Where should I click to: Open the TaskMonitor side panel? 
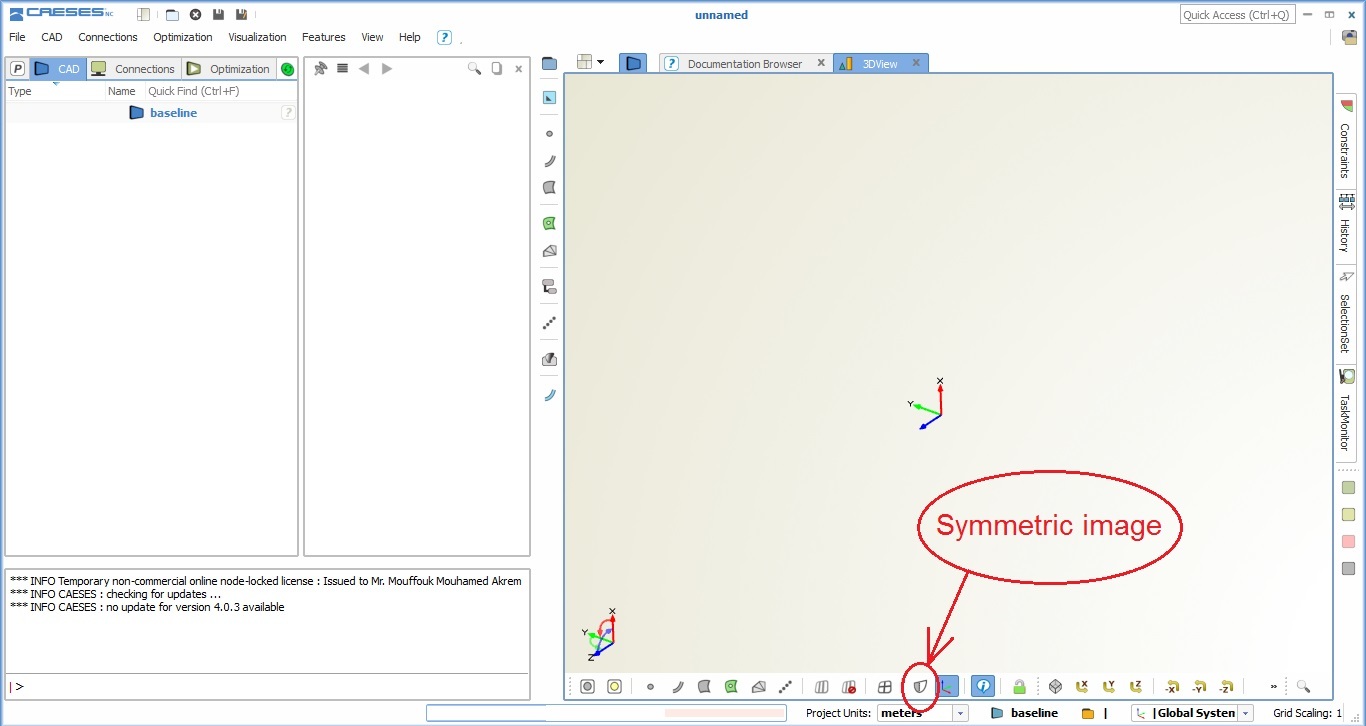[x=1345, y=411]
